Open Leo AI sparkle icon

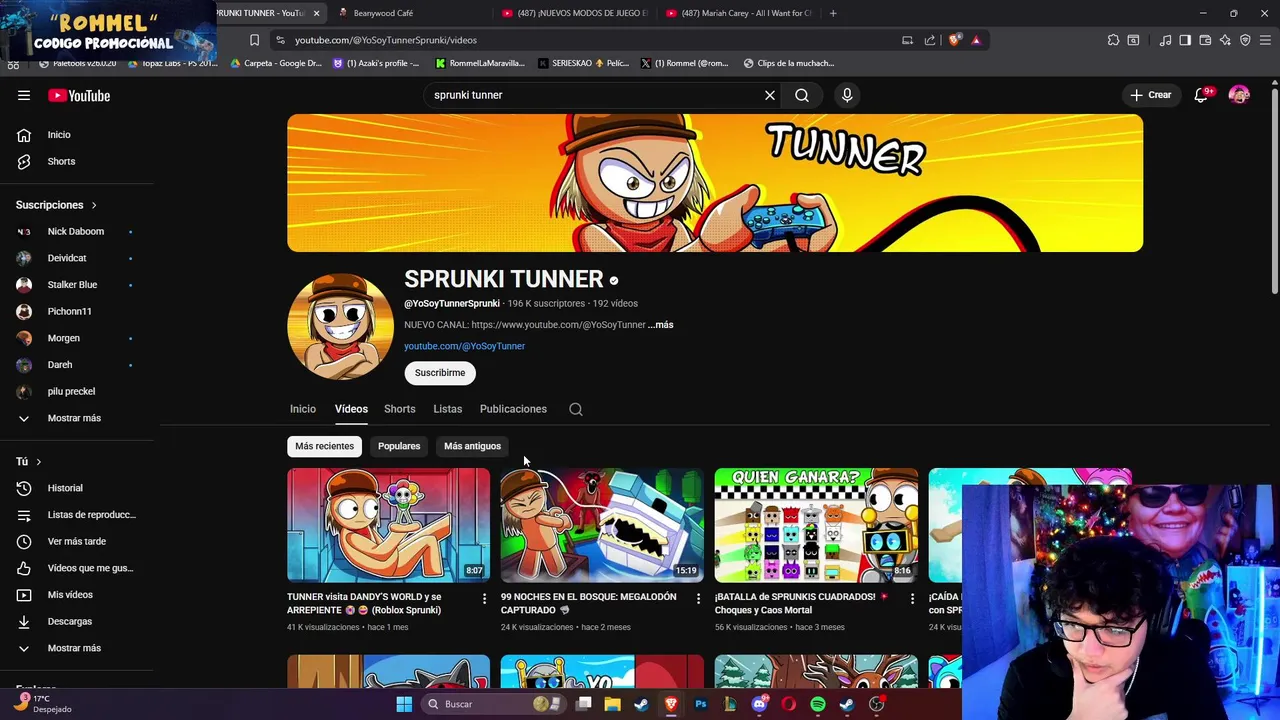1225,40
